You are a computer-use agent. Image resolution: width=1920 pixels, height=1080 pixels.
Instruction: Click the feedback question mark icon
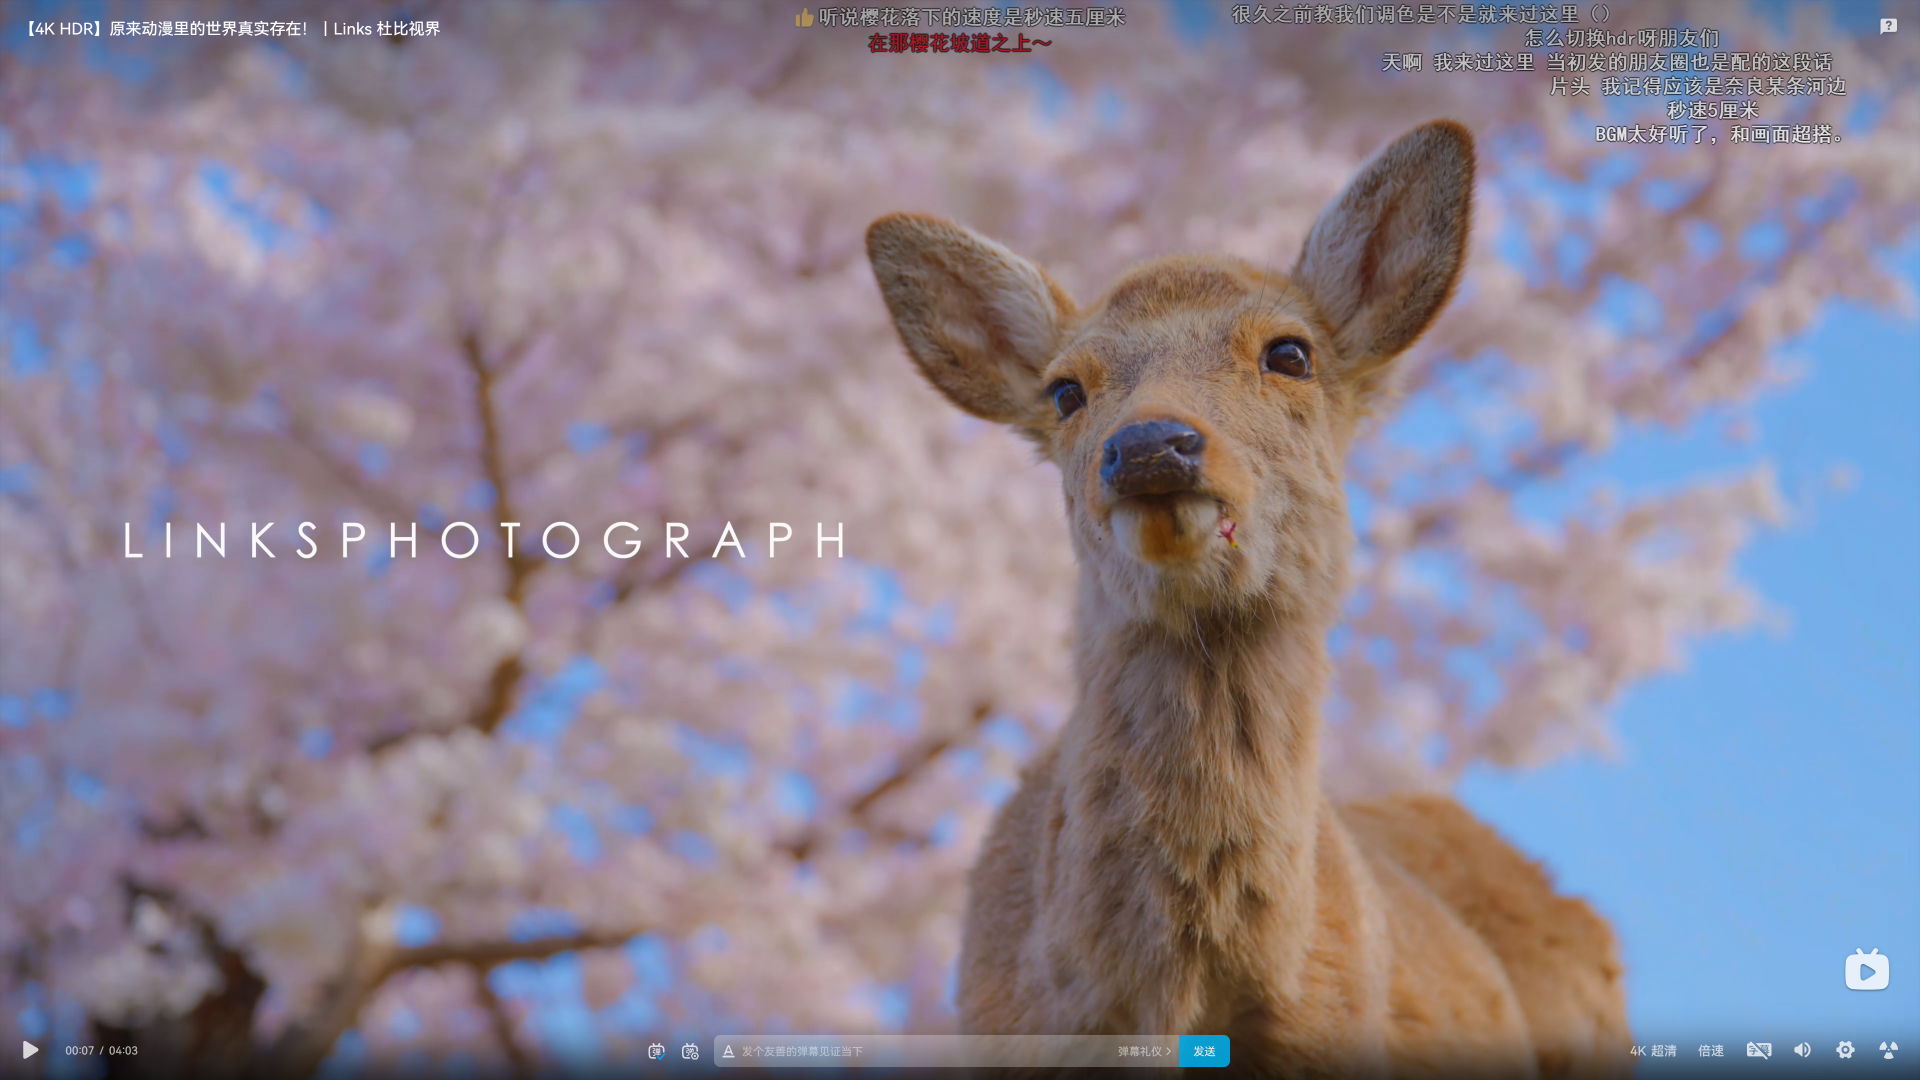tap(1888, 26)
